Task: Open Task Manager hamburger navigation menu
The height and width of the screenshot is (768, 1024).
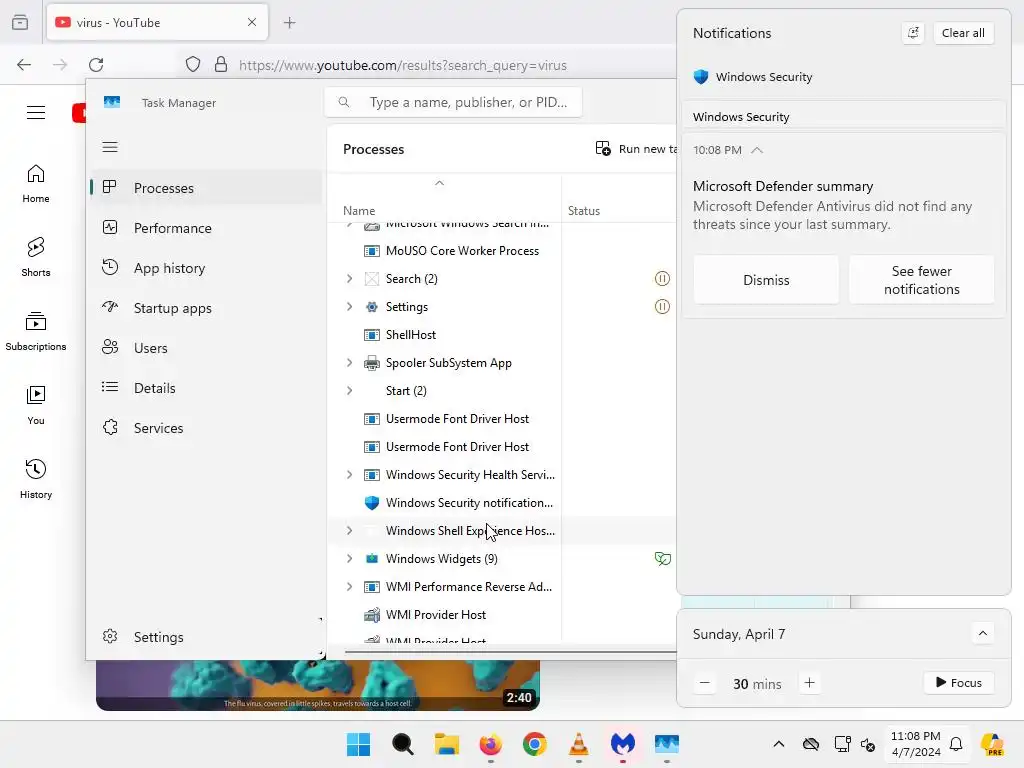Action: click(110, 147)
